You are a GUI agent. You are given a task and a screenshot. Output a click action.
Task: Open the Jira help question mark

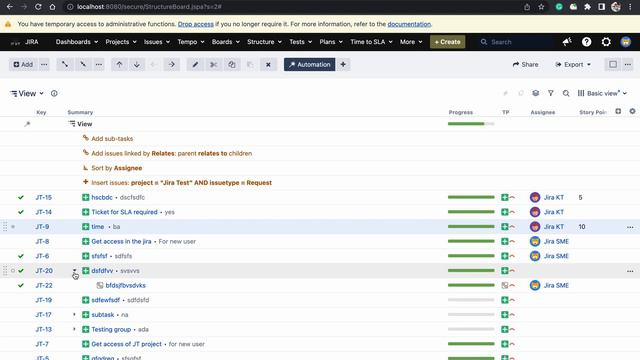[587, 42]
